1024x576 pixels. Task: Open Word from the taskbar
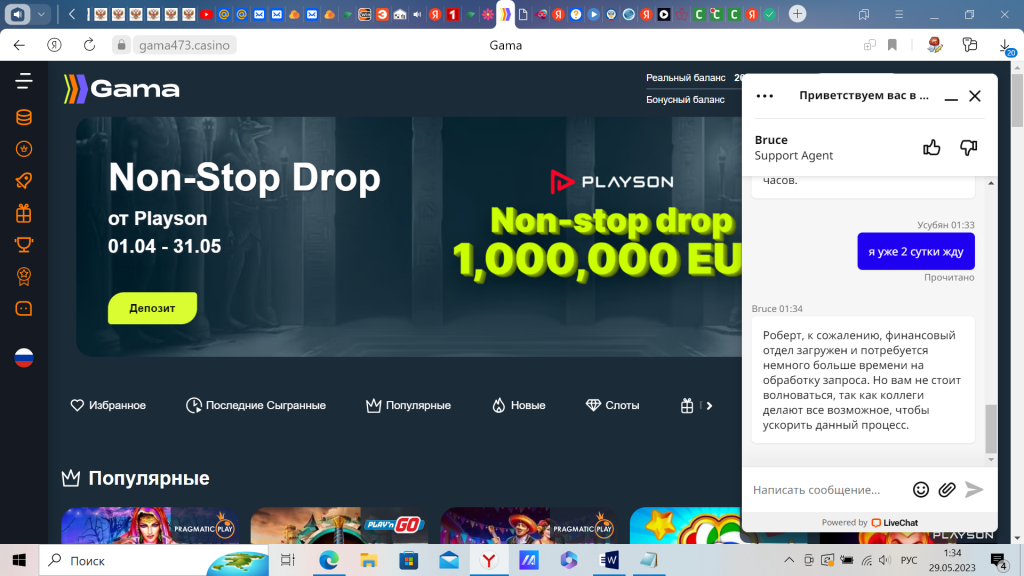click(x=608, y=560)
